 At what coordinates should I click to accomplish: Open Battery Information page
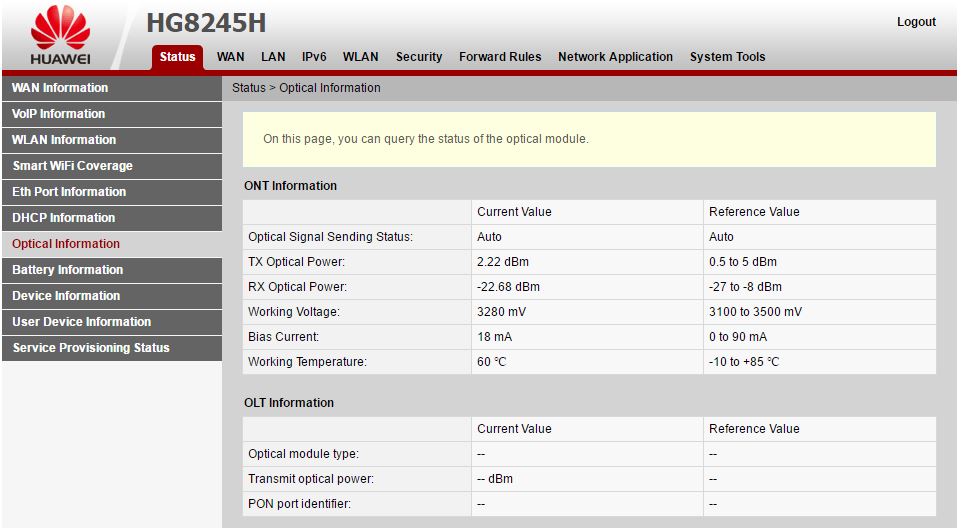(67, 270)
